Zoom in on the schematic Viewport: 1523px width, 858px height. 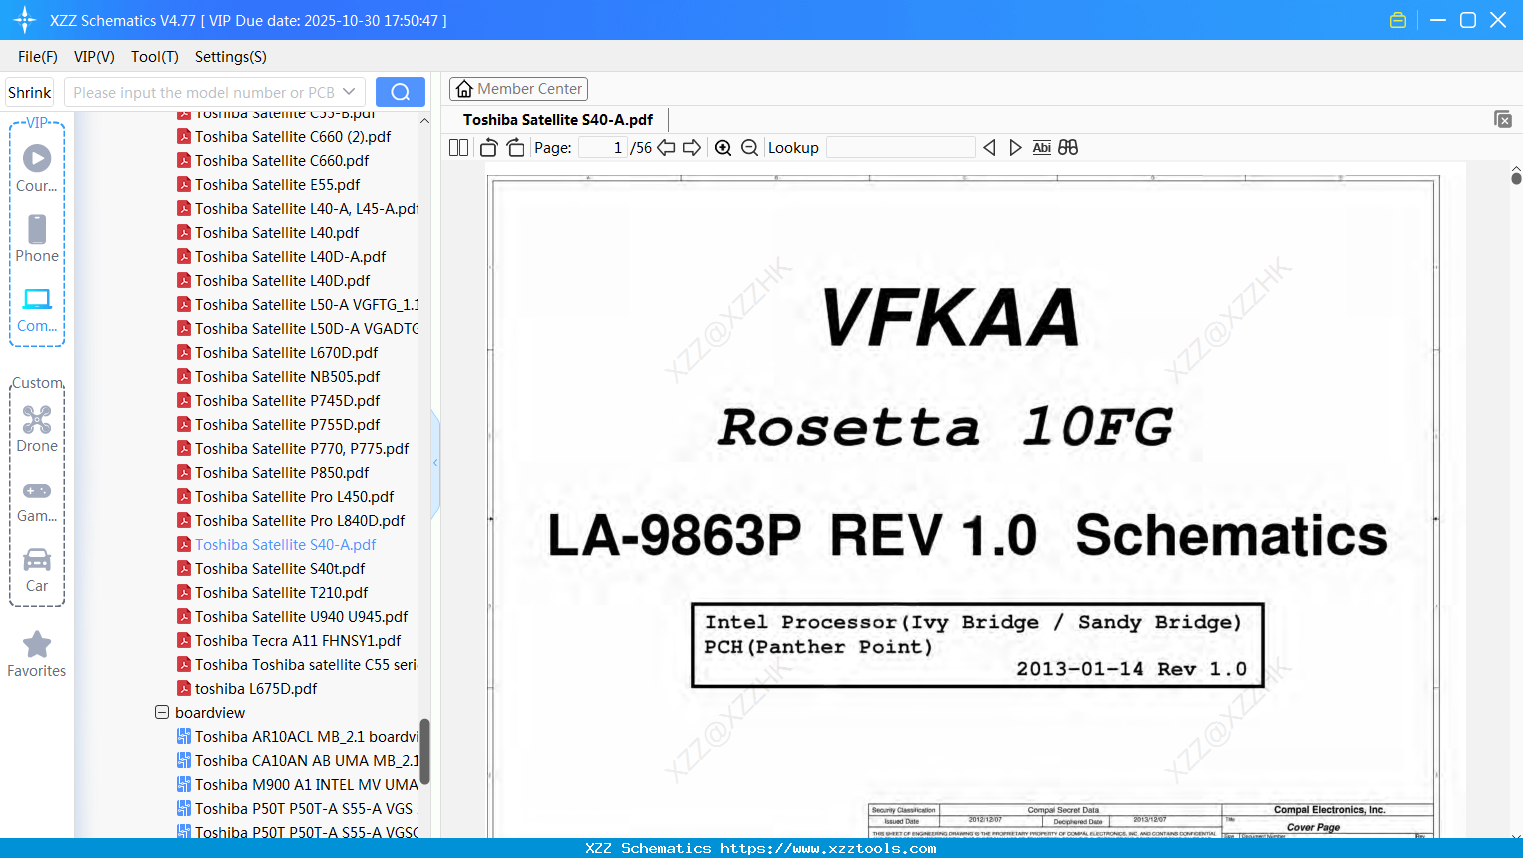[723, 148]
